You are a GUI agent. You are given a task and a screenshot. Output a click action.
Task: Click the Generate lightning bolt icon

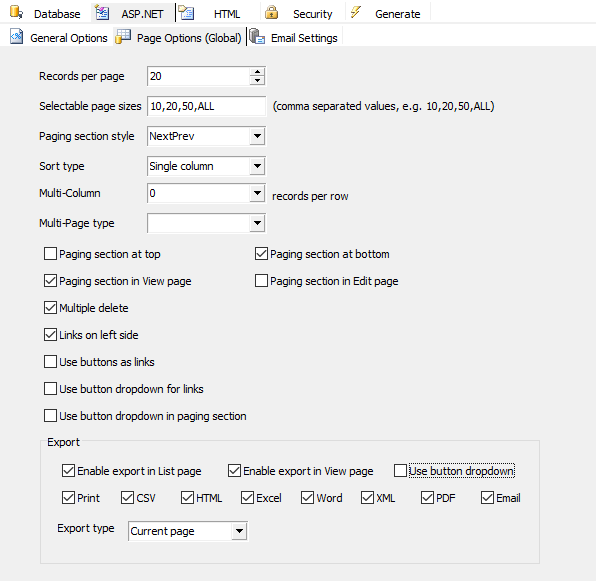click(356, 12)
